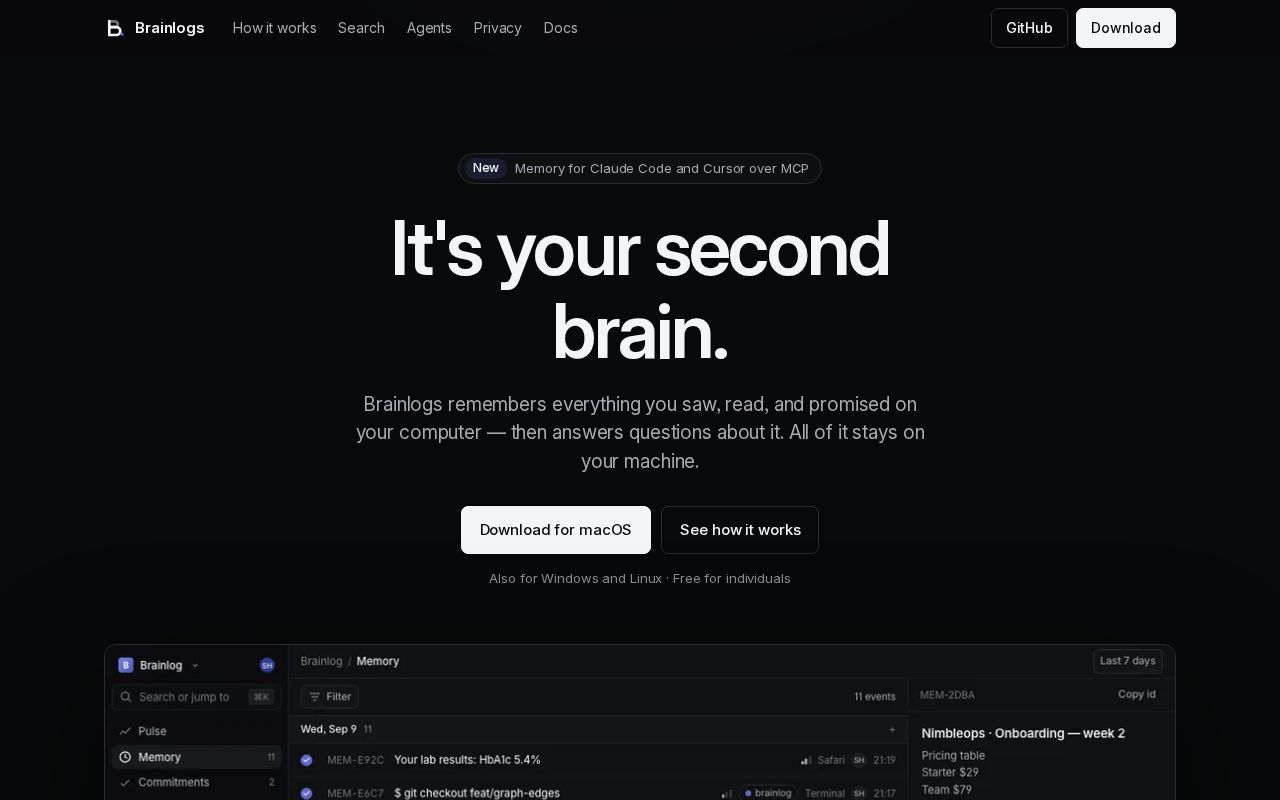Click the Memory breadcrumb
Screen dimensions: 1280x800
378,661
